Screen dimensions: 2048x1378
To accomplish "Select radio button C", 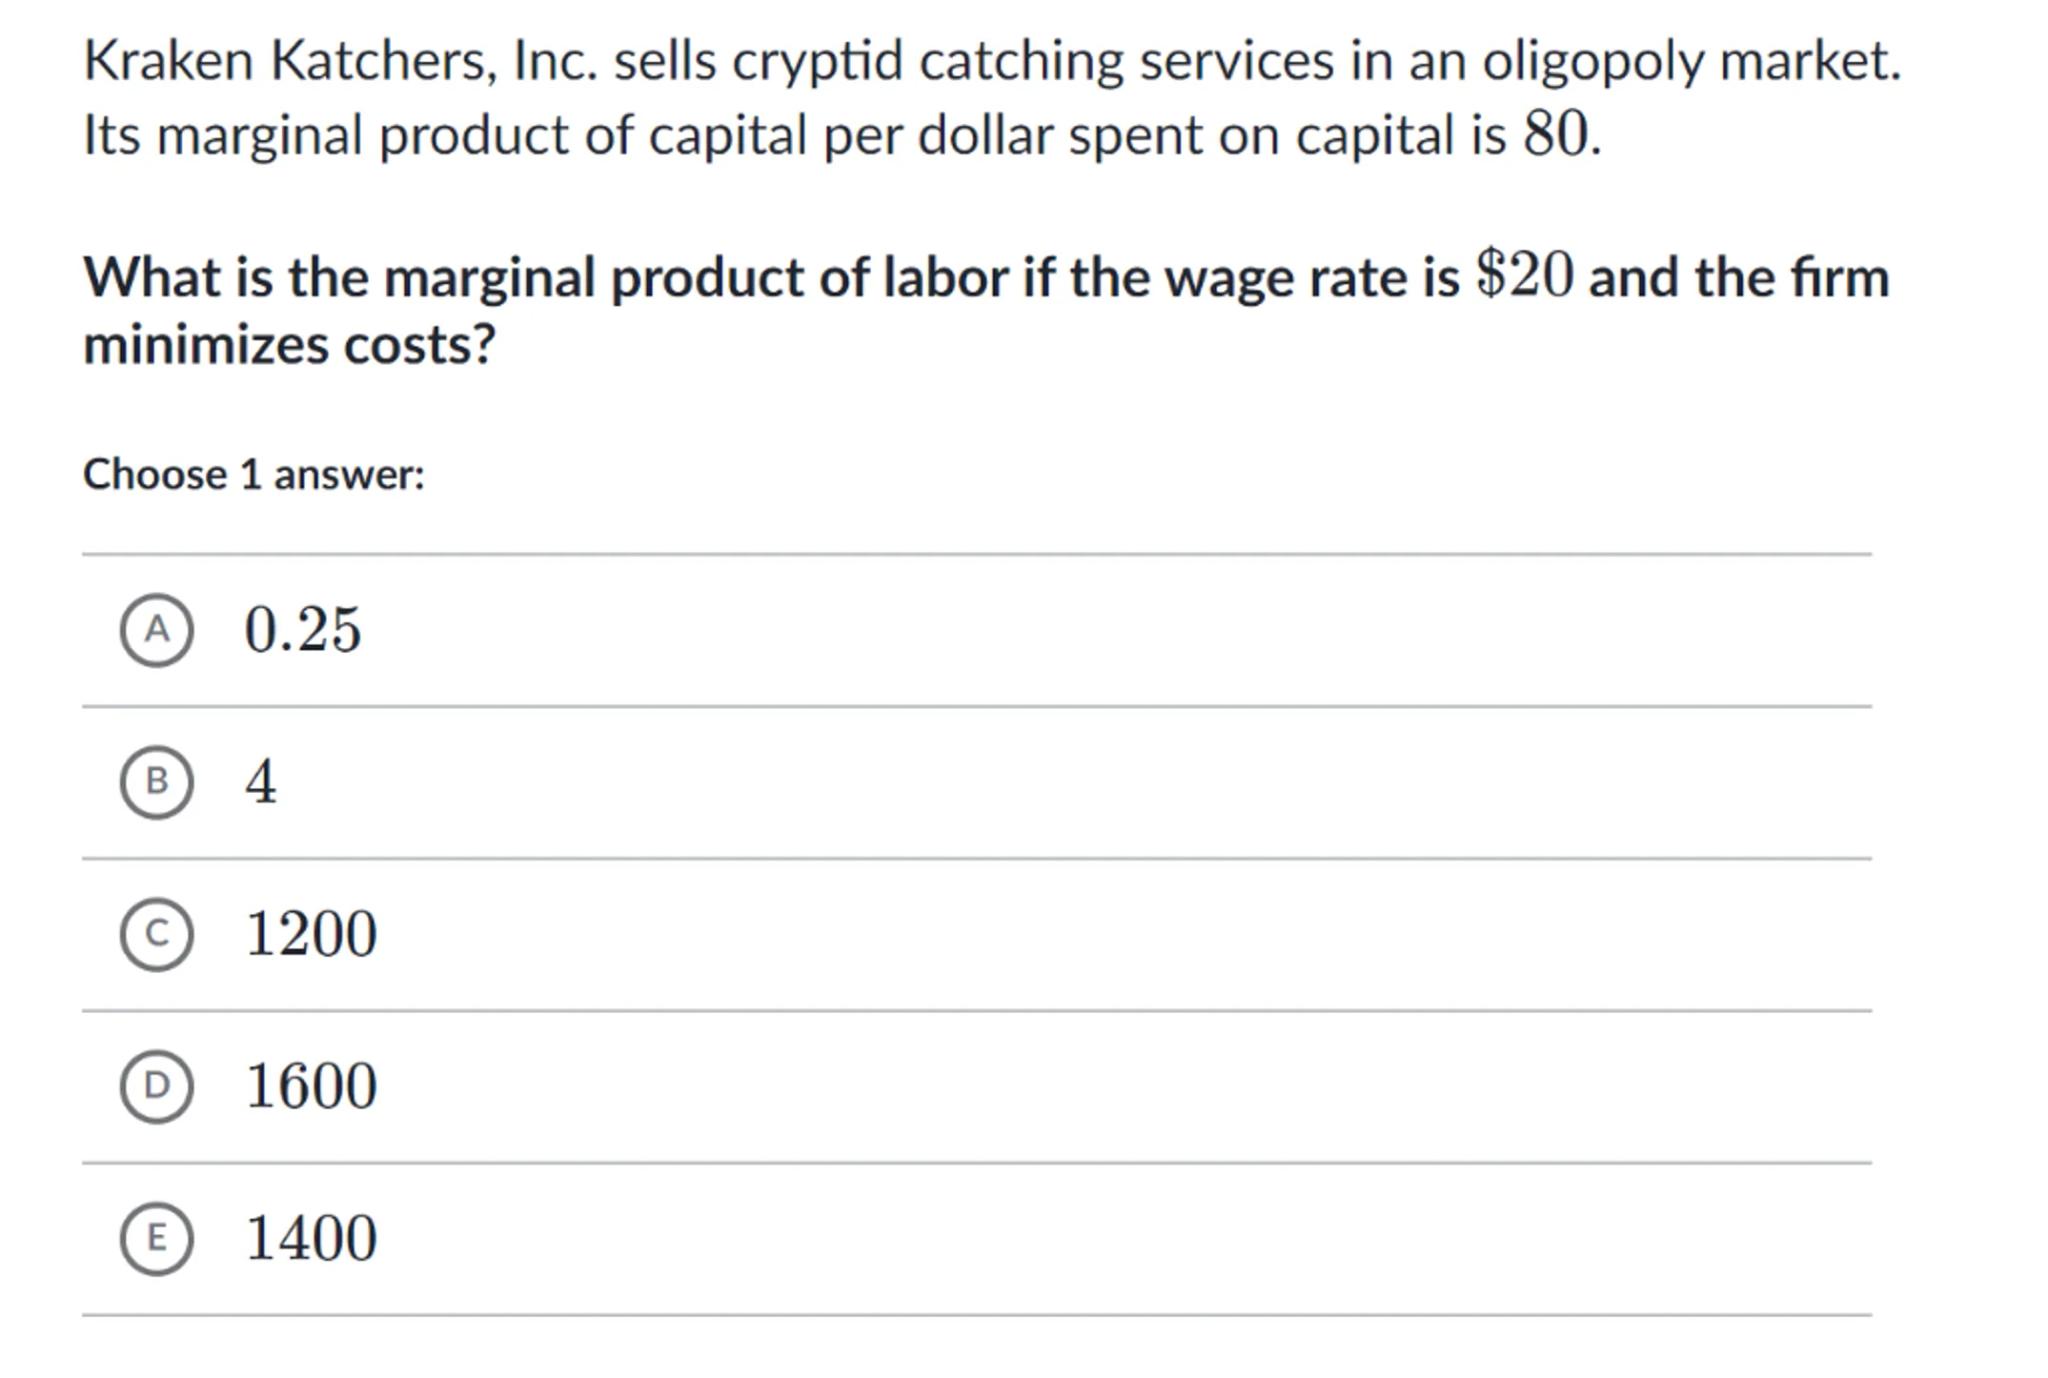I will pos(156,934).
